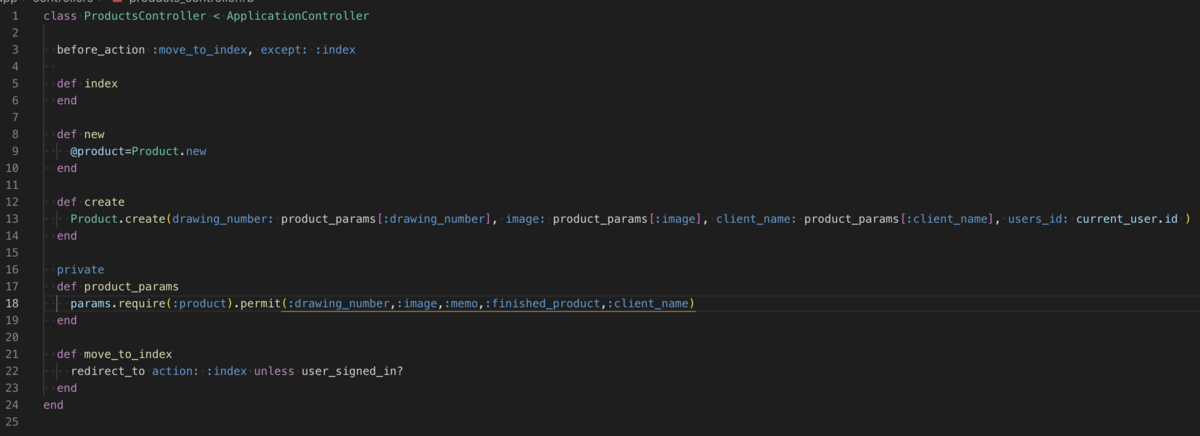Place cursor on 'index' method name in line 5
1200x436 pixels.
(101, 84)
